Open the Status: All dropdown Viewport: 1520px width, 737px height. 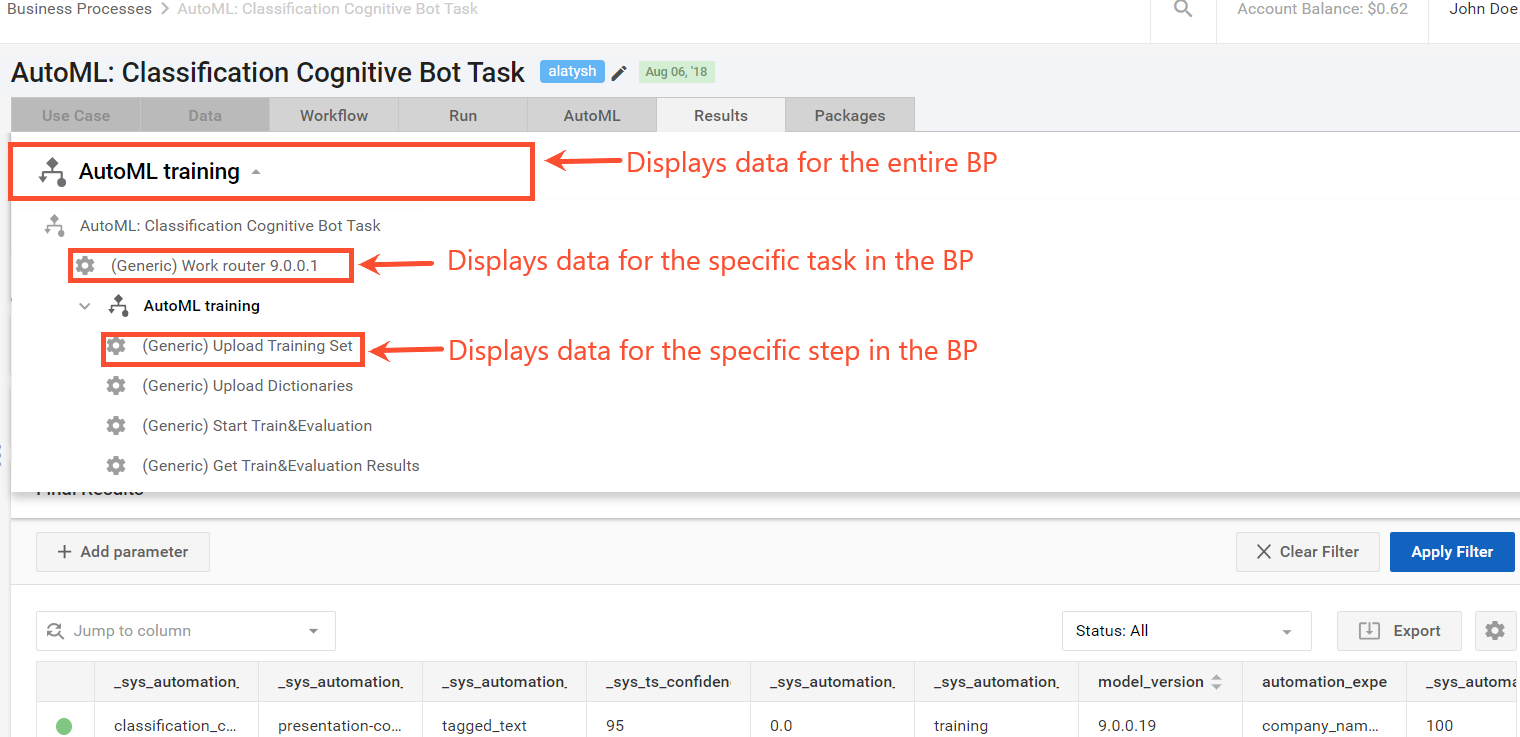coord(1186,631)
